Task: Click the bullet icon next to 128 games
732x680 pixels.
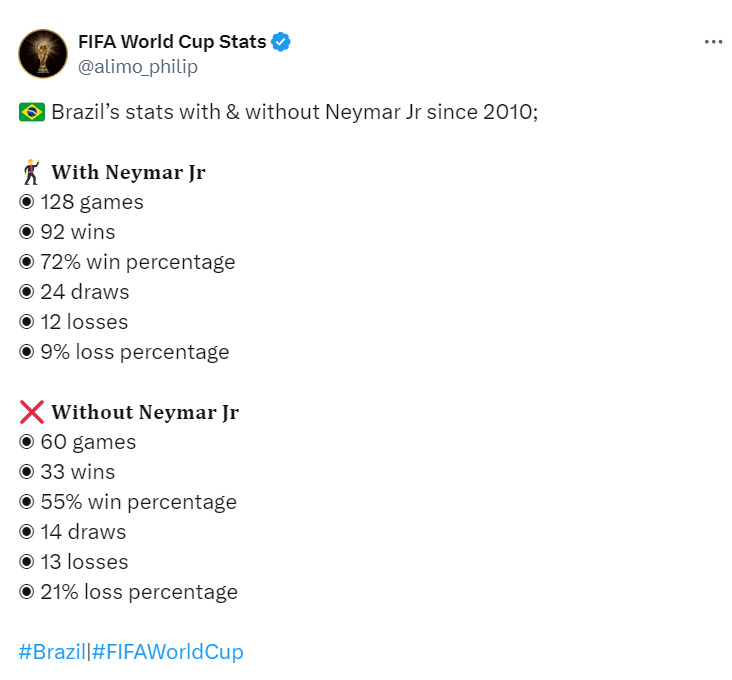Action: pyautogui.click(x=26, y=202)
